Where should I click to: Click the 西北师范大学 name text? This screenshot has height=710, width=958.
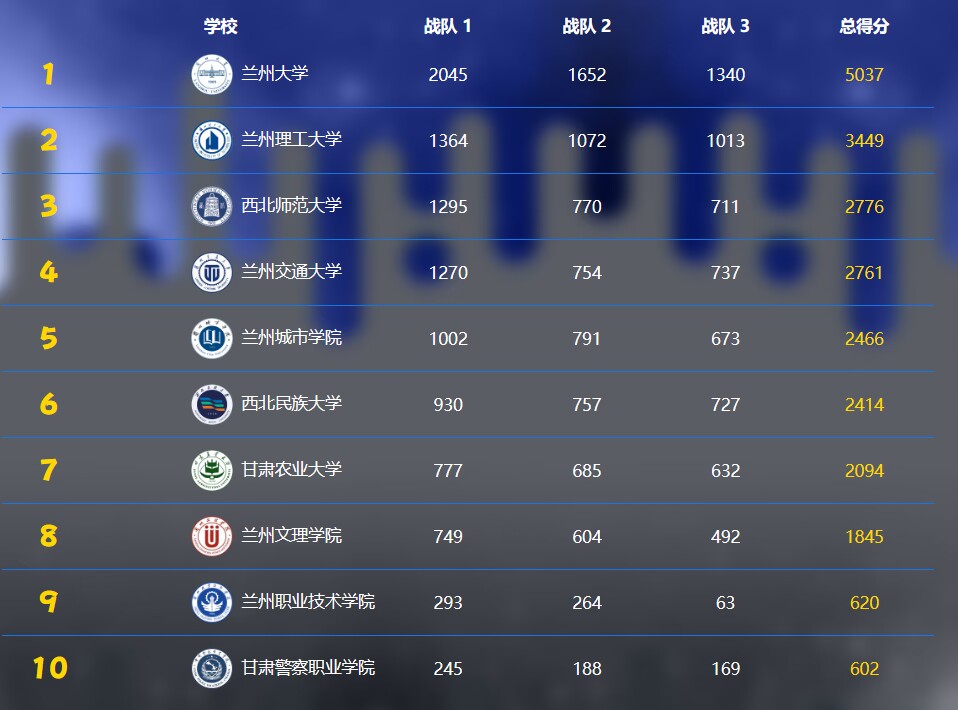(x=291, y=205)
